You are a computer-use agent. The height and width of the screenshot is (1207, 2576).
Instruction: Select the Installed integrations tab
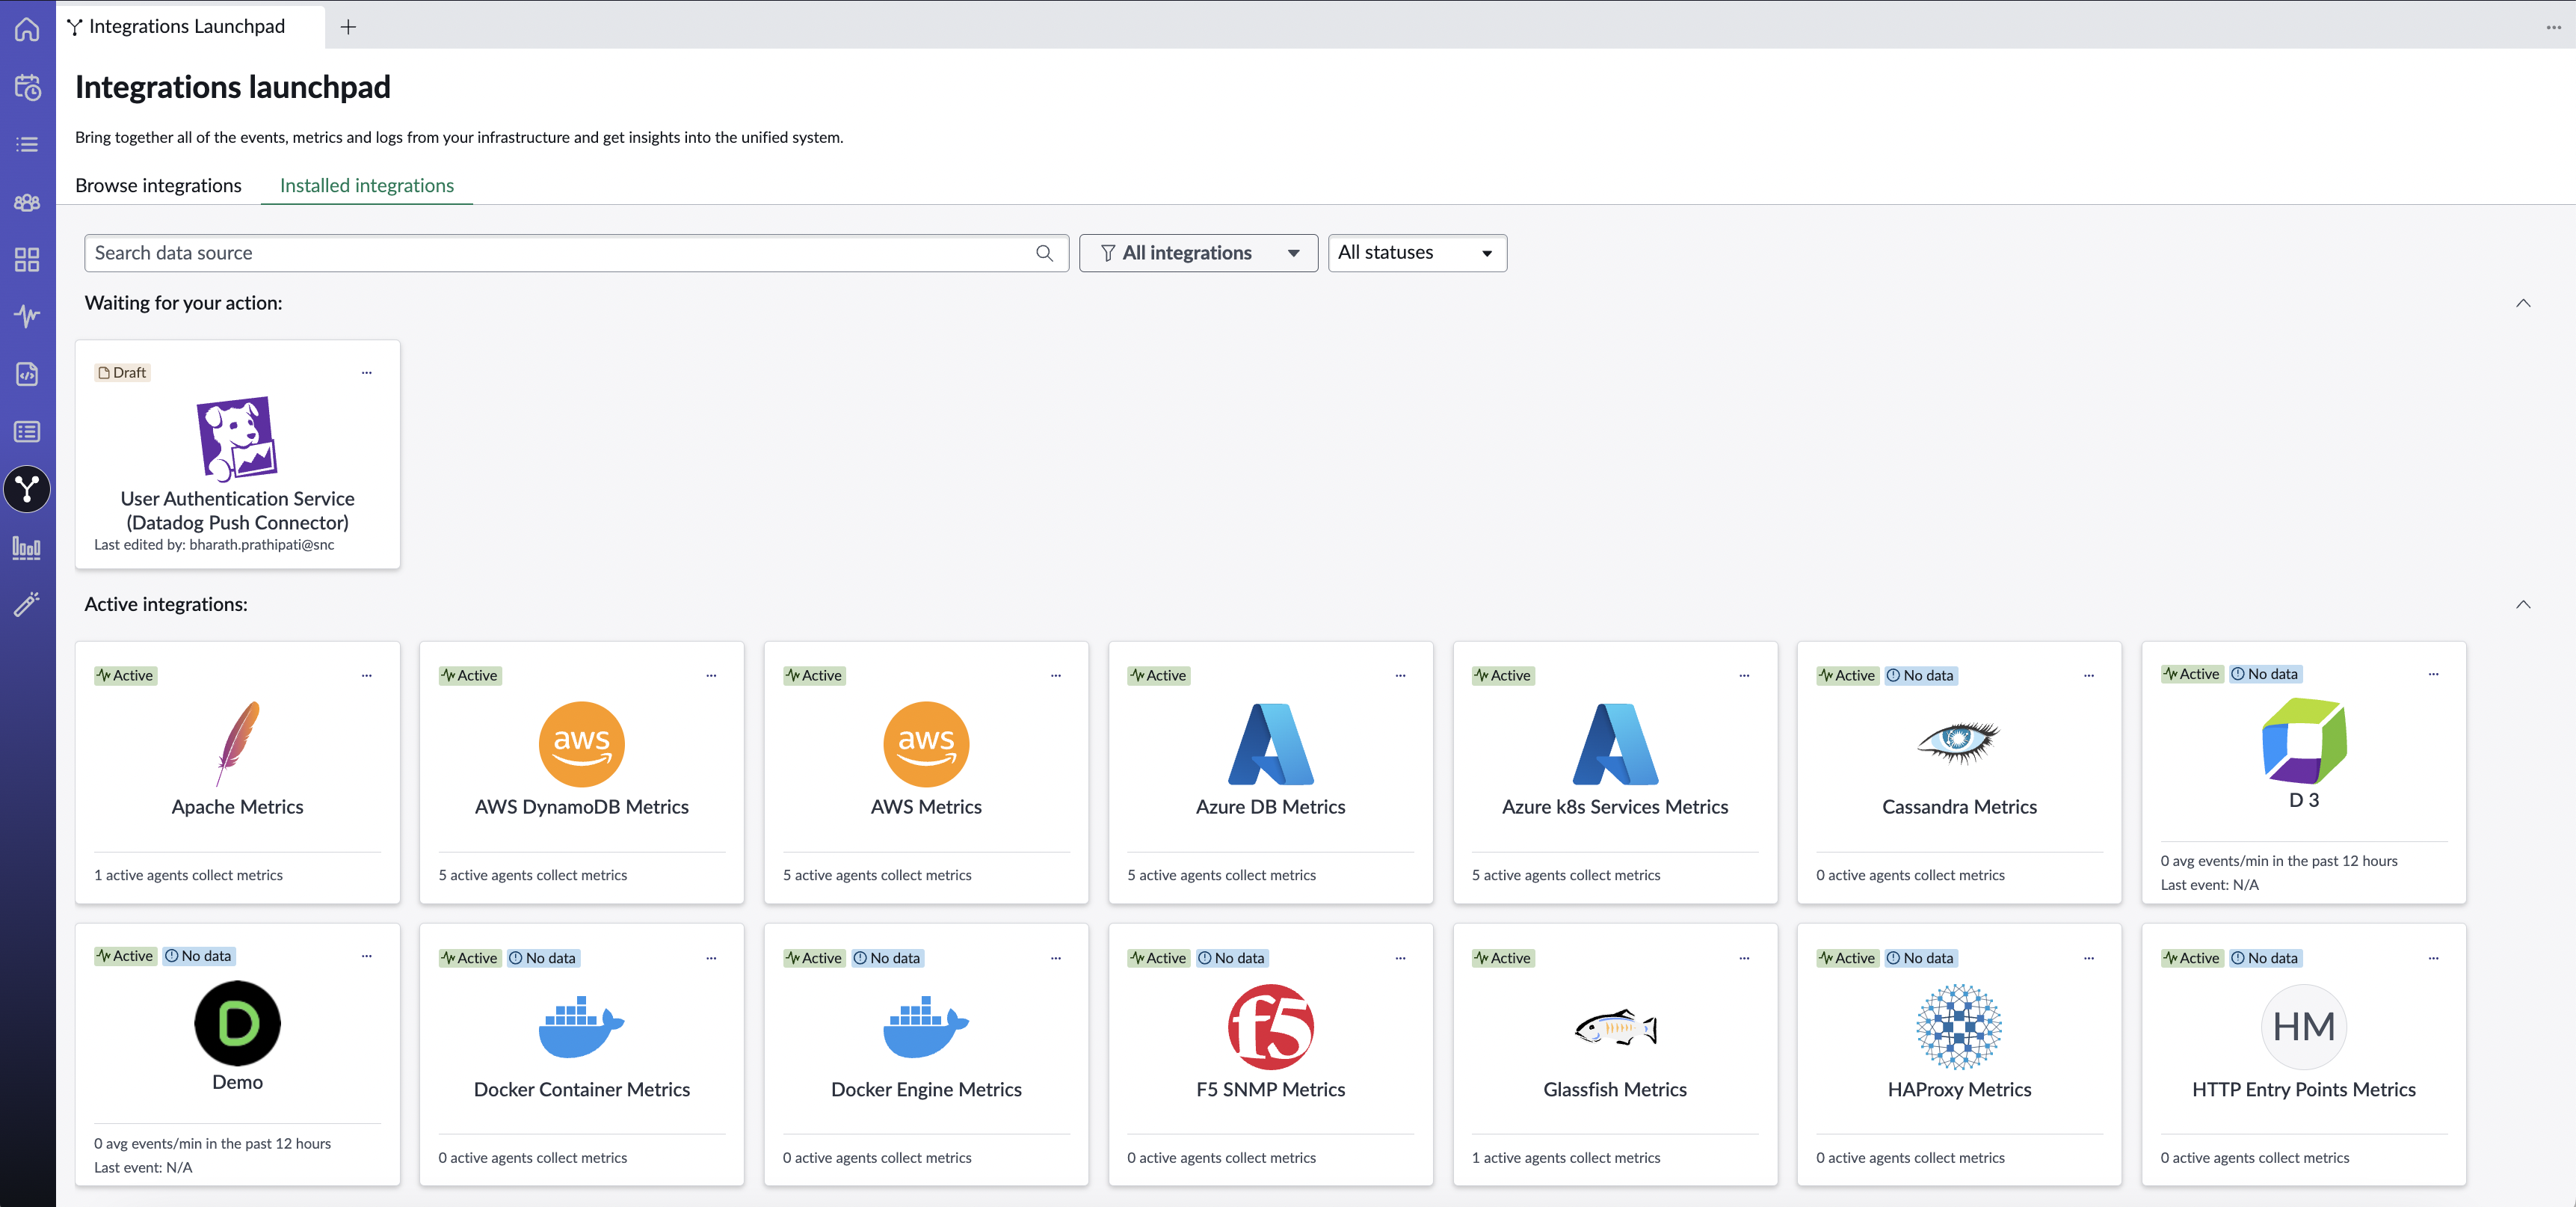pyautogui.click(x=367, y=186)
